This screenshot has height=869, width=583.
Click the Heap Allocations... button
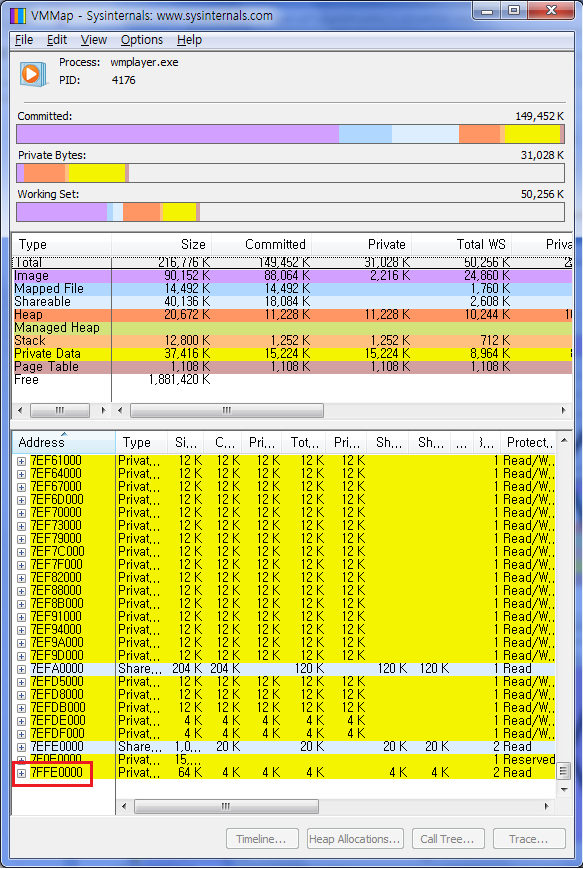[355, 839]
